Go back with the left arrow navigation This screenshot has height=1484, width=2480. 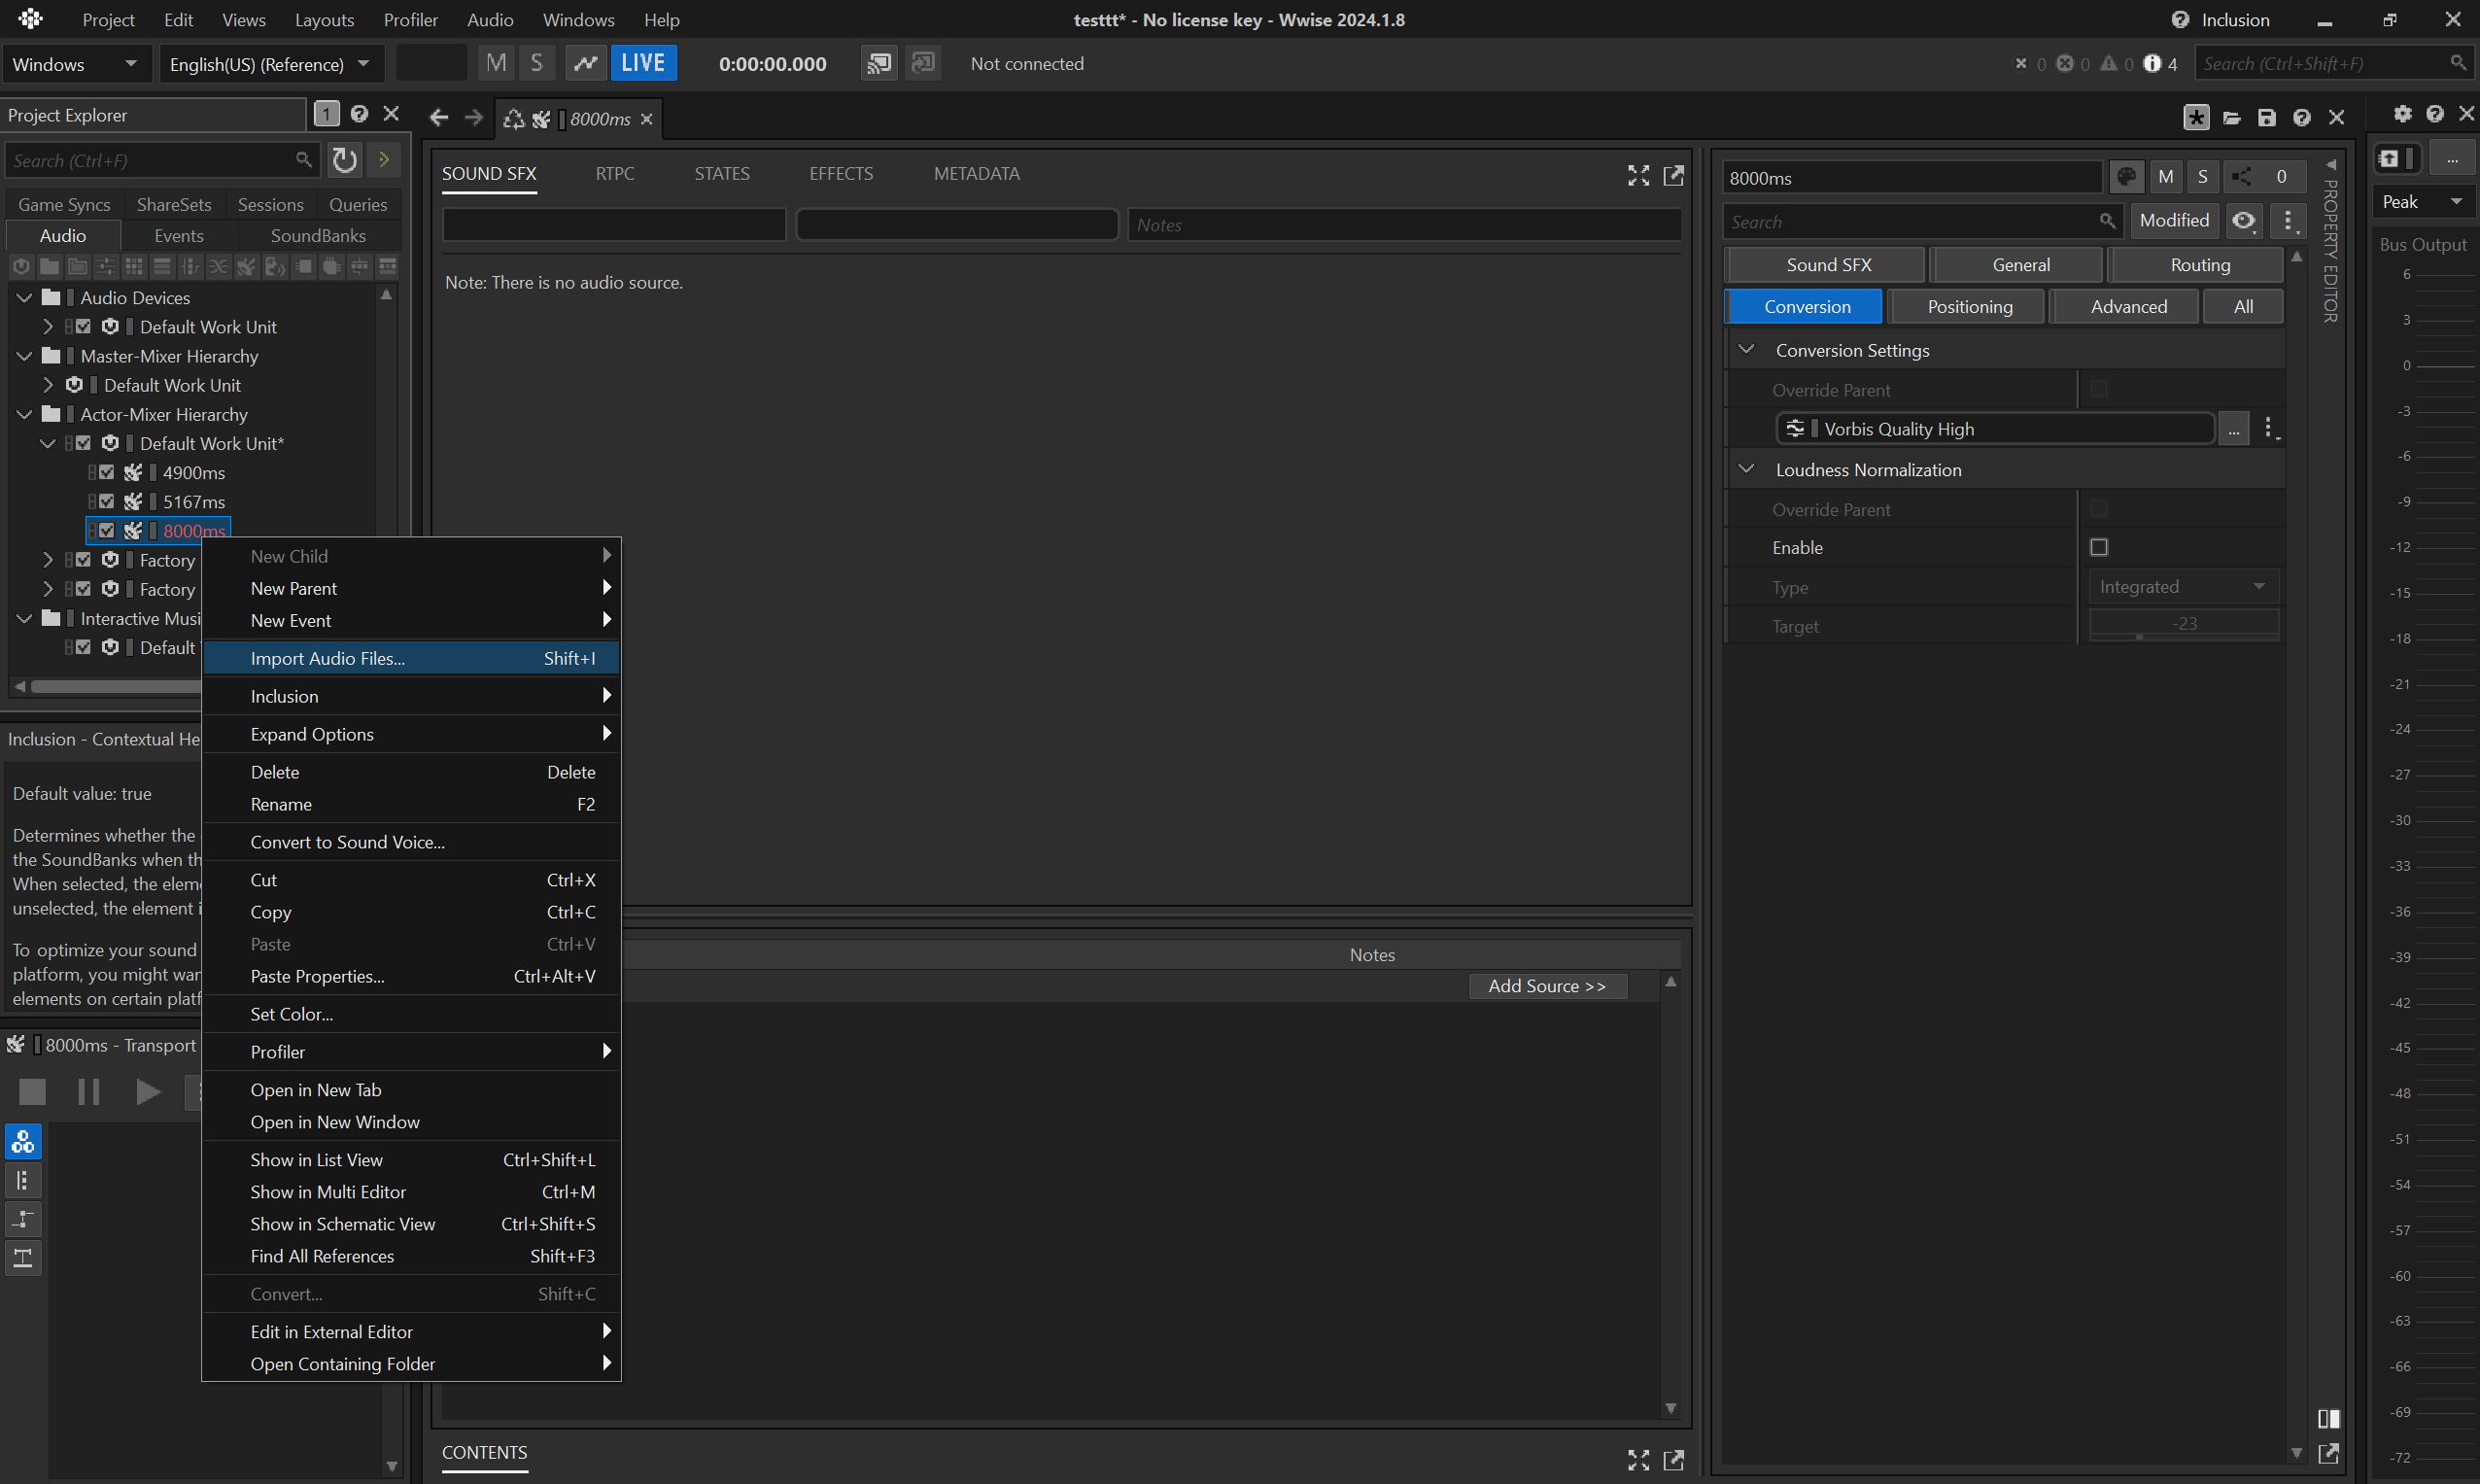pos(438,118)
